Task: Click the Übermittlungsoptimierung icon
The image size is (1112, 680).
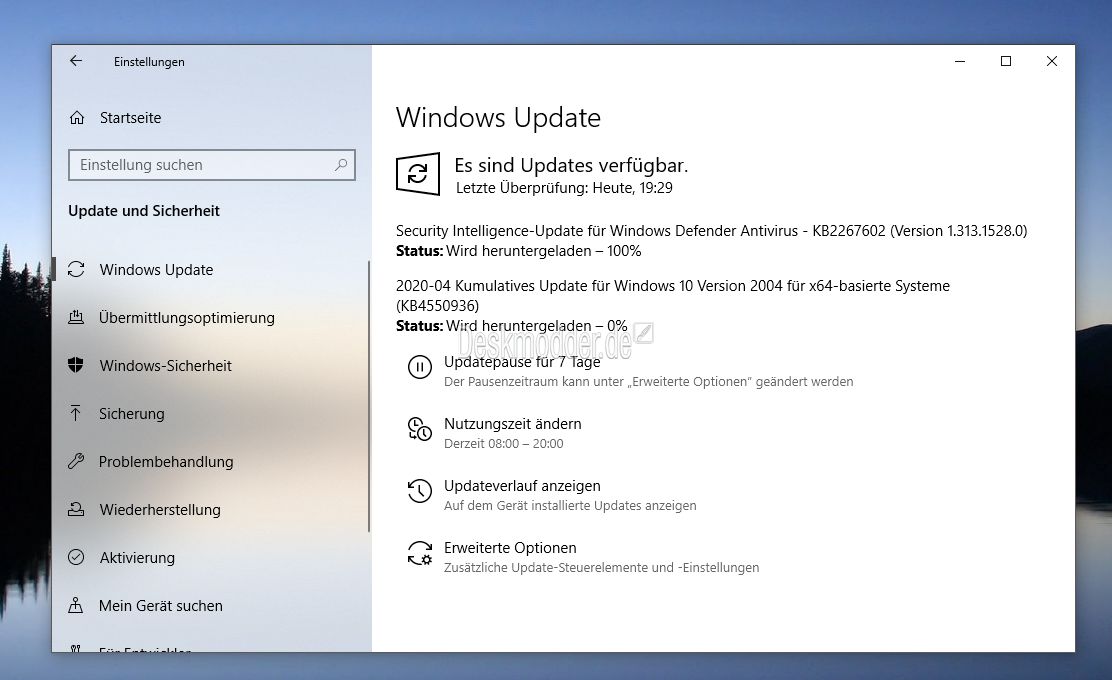Action: [76, 317]
